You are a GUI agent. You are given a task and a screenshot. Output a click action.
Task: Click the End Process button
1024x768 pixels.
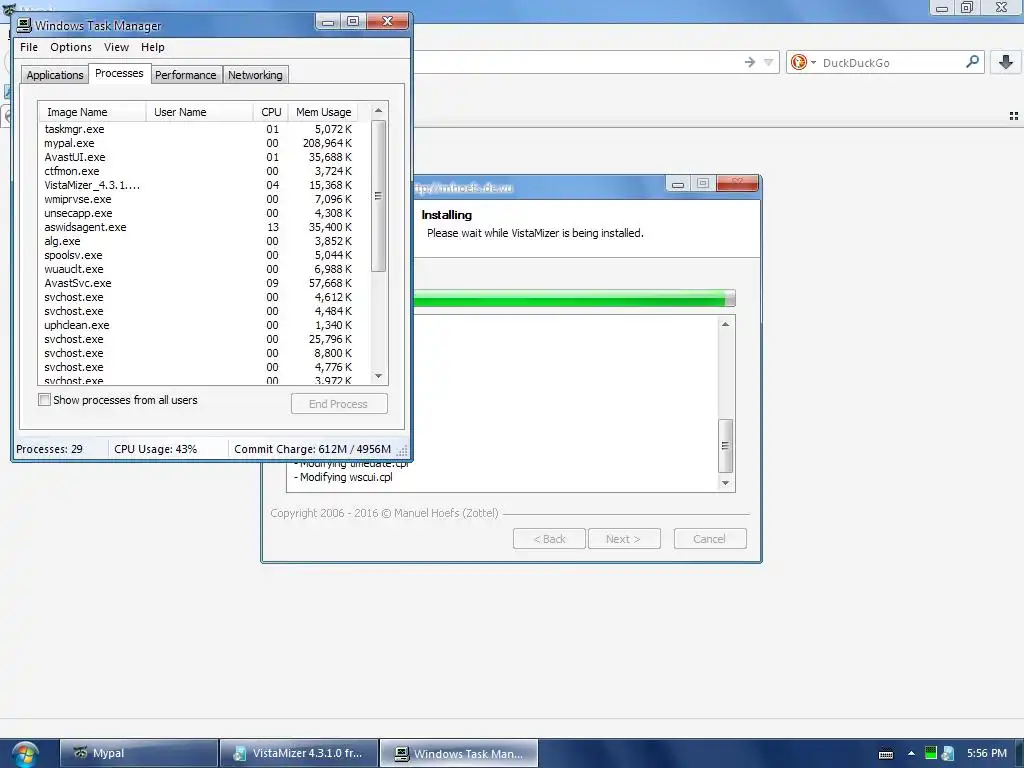[x=339, y=404]
